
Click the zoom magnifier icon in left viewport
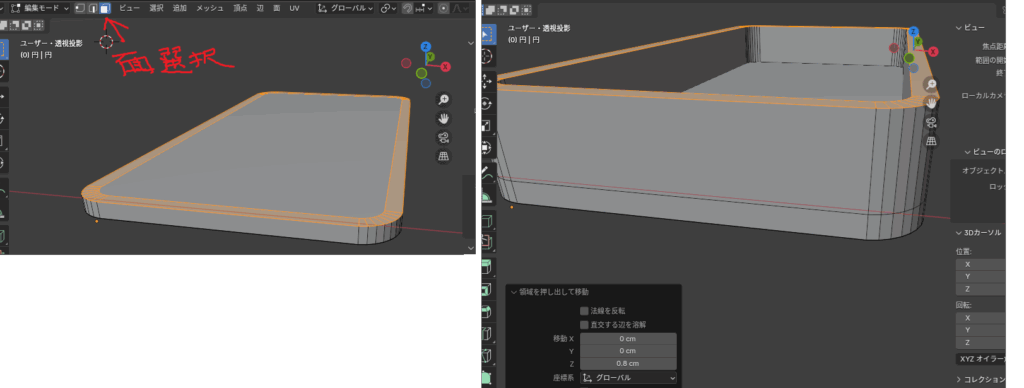coord(443,99)
